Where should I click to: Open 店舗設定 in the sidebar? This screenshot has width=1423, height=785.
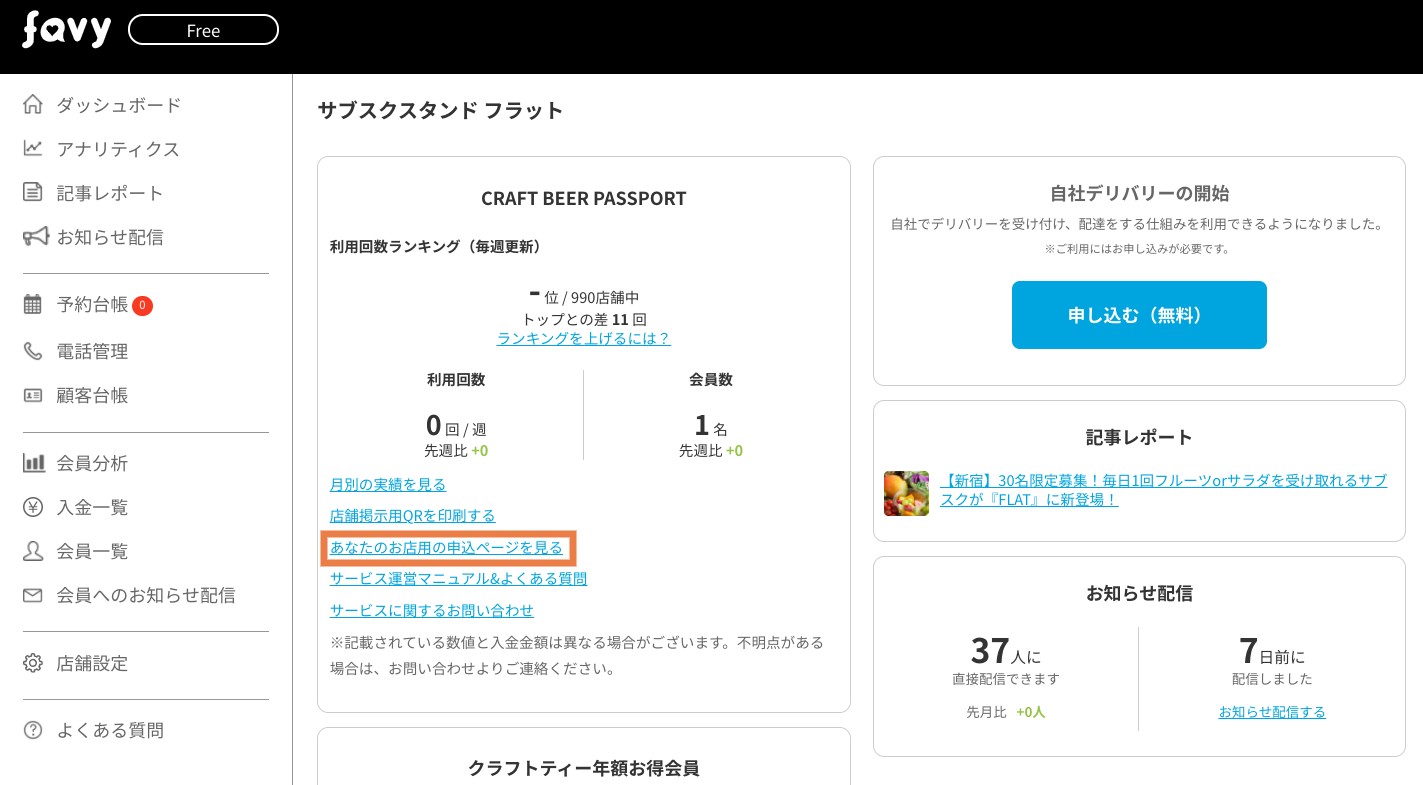(x=92, y=664)
